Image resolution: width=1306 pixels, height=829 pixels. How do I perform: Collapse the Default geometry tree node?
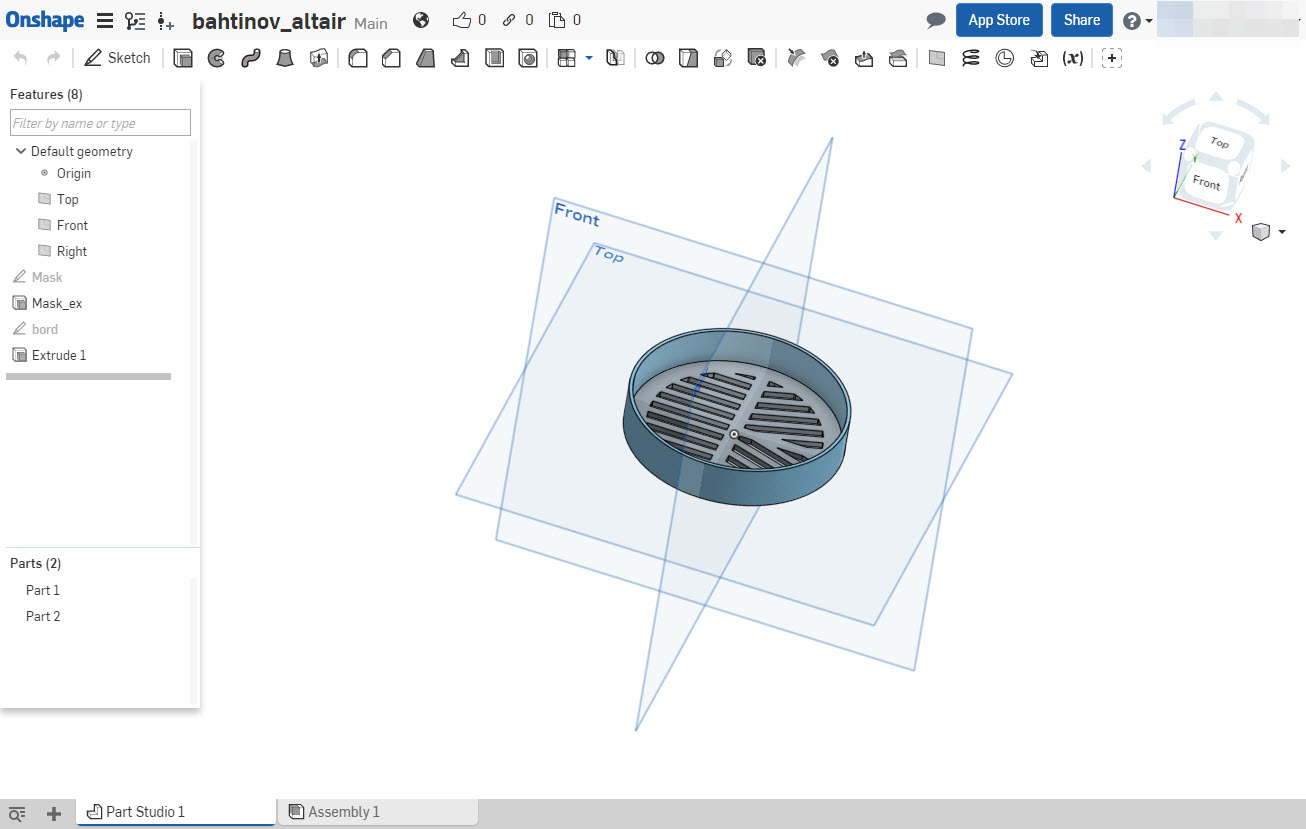point(21,151)
